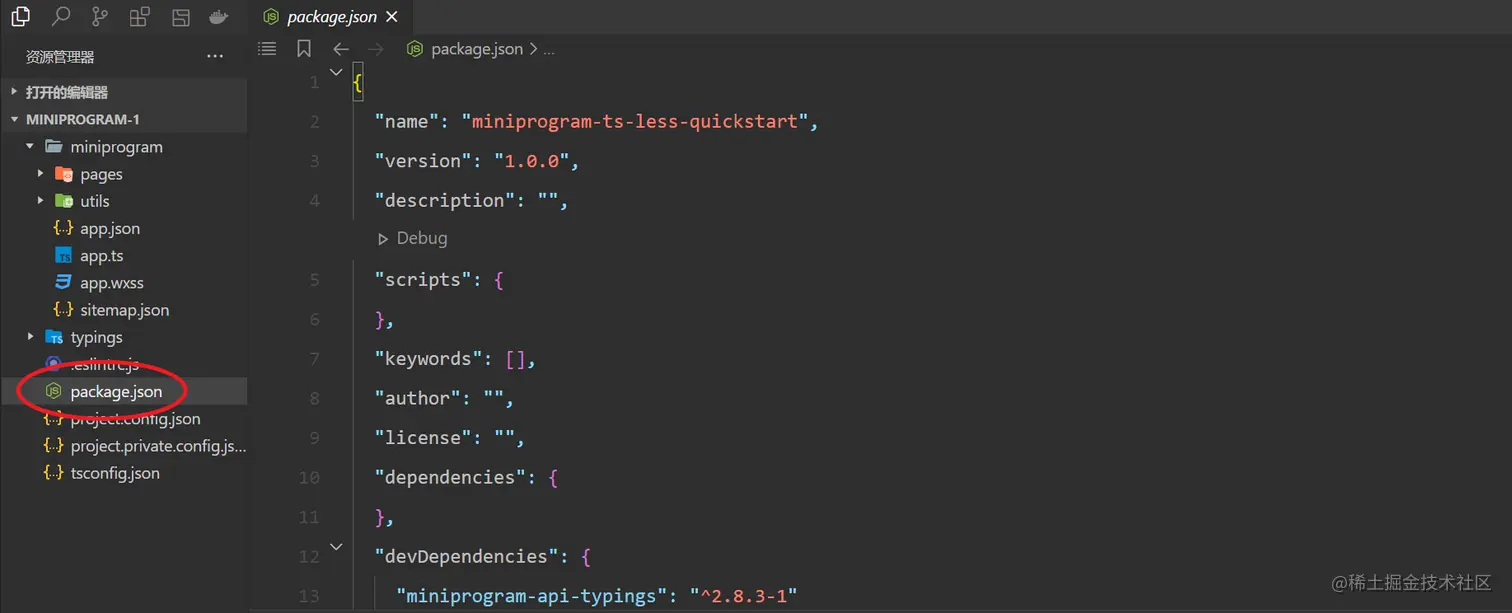The image size is (1512, 613).
Task: Expand the typings folder
Action: coord(123,337)
